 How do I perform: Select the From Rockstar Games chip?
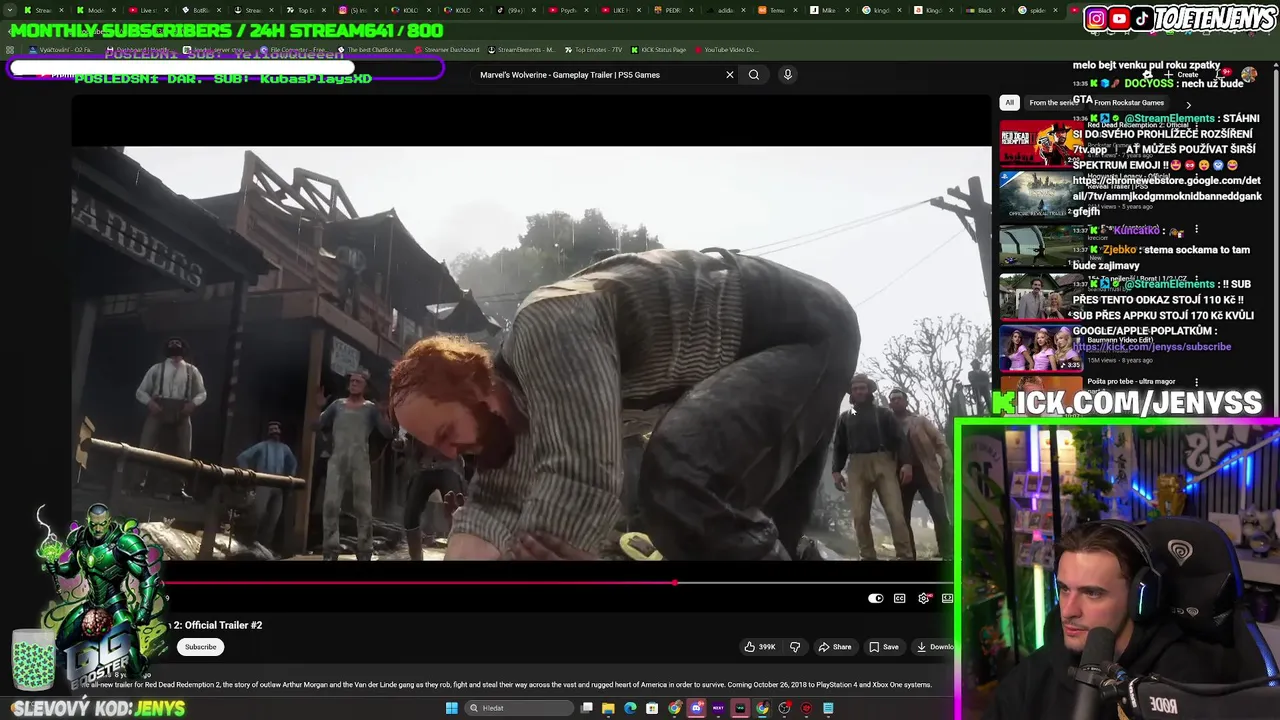(x=1129, y=103)
